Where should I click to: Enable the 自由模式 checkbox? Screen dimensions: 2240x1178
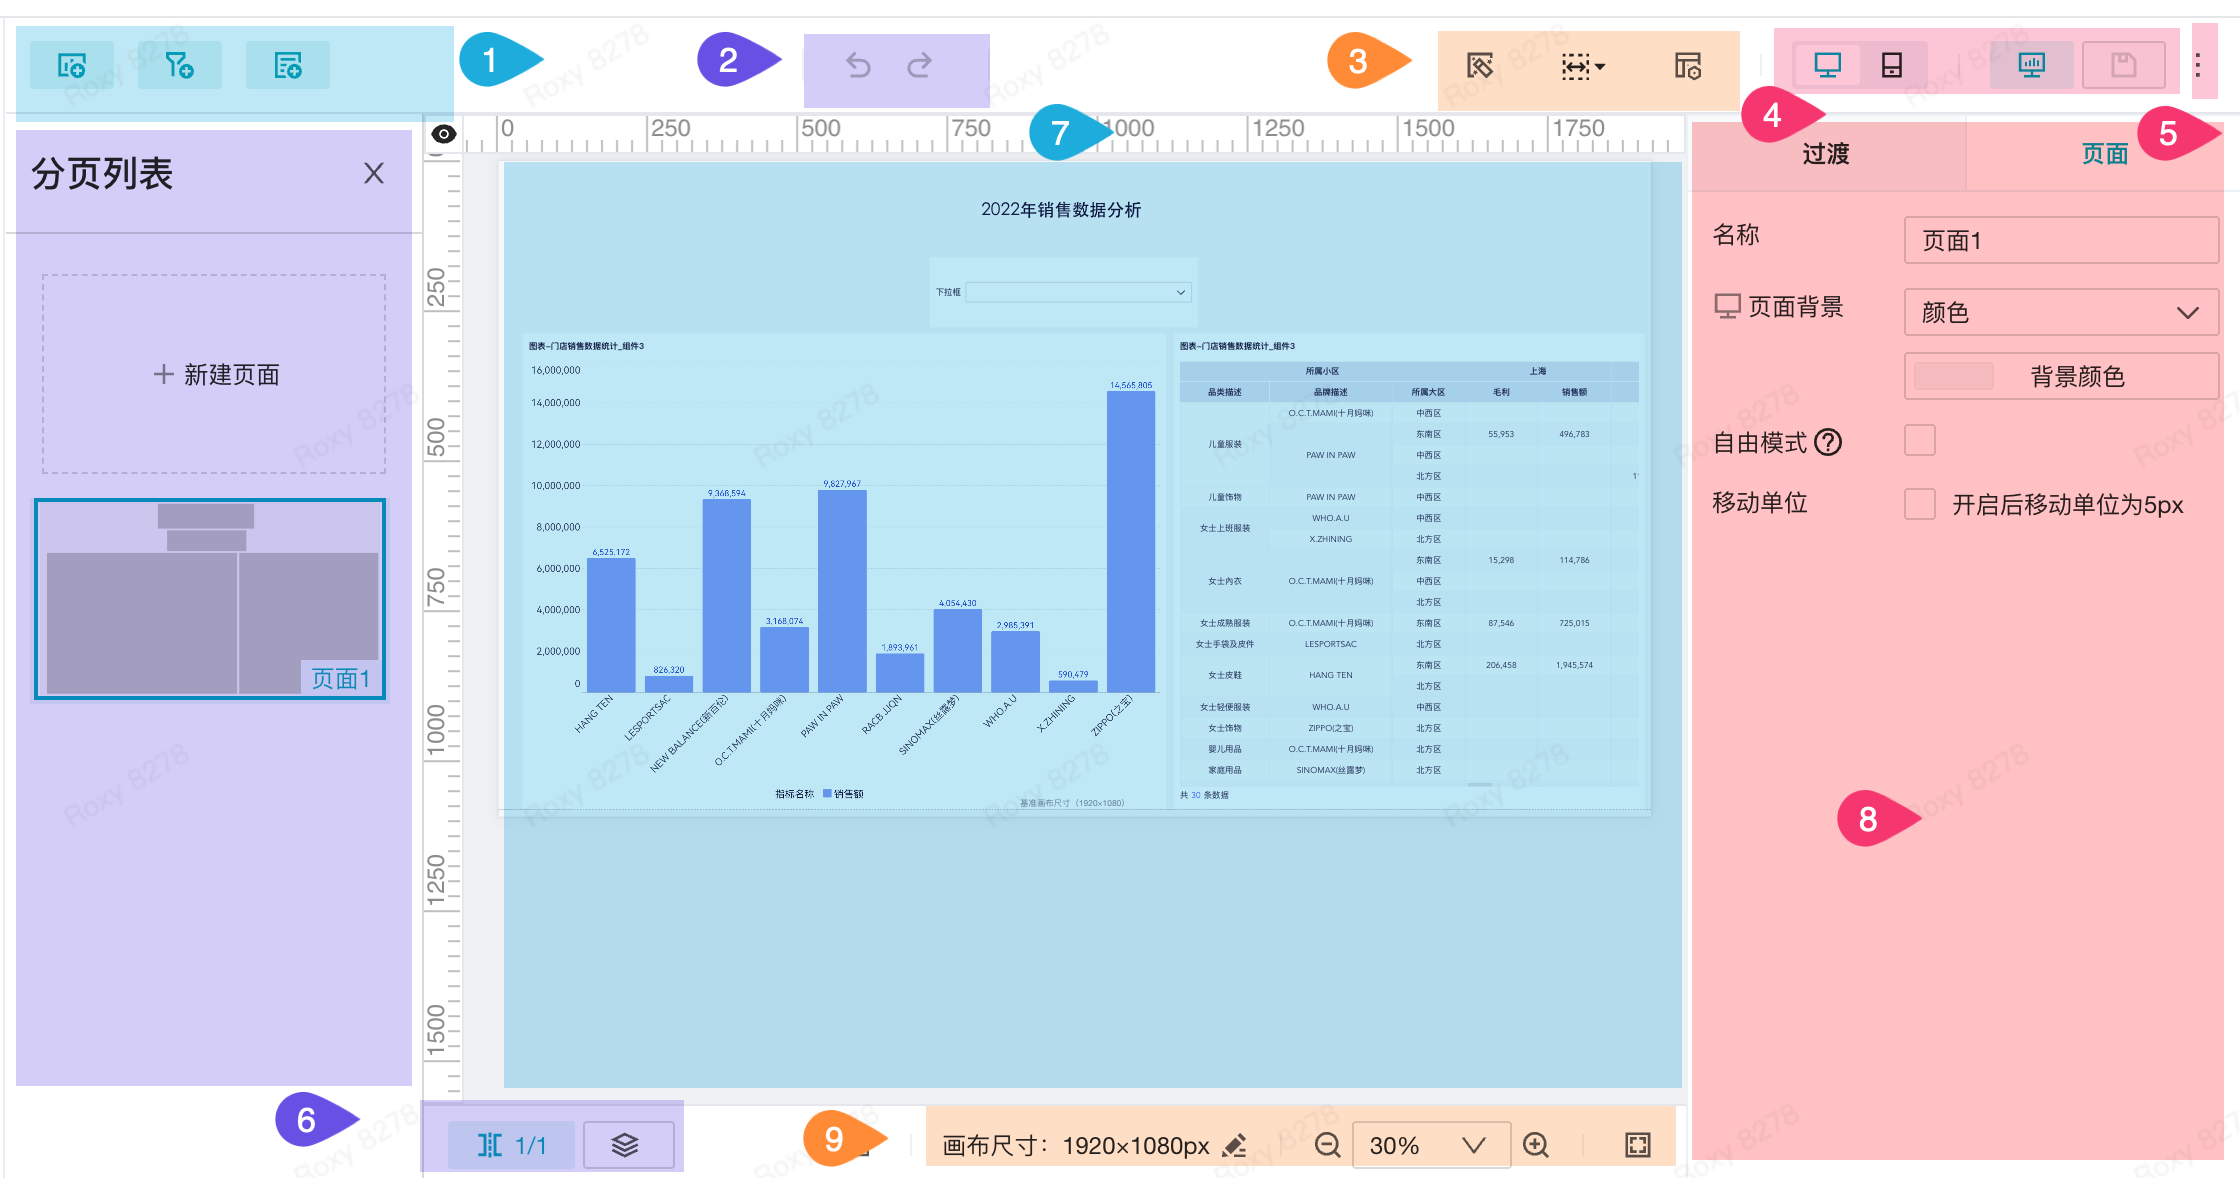(x=1919, y=441)
